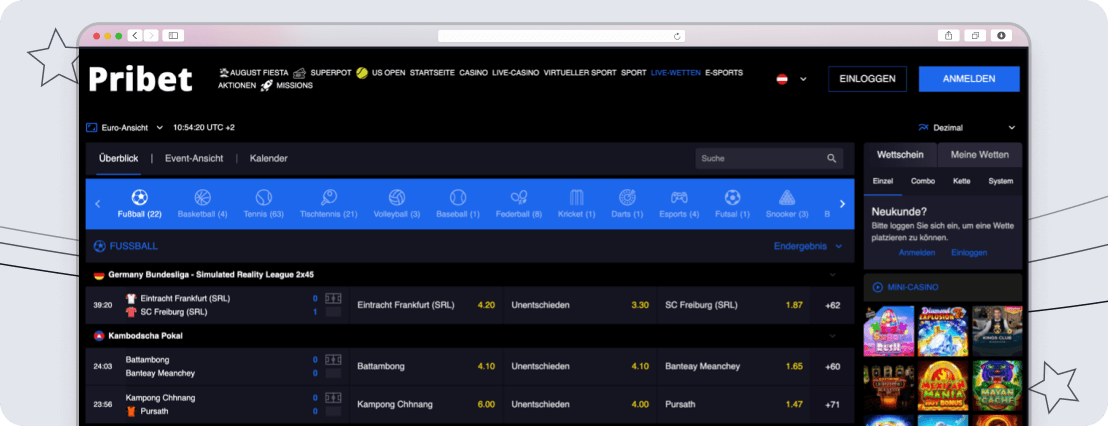The width and height of the screenshot is (1108, 426).
Task: Open pitch view for Battambong match
Action: 333,360
